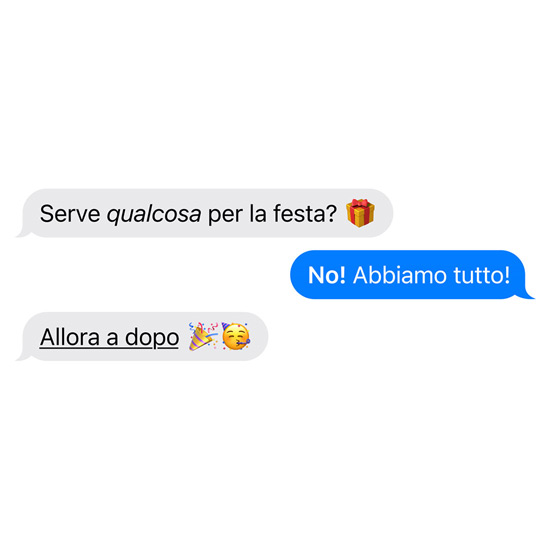Tap the party popper emoji
This screenshot has height=550, width=550.
point(203,336)
